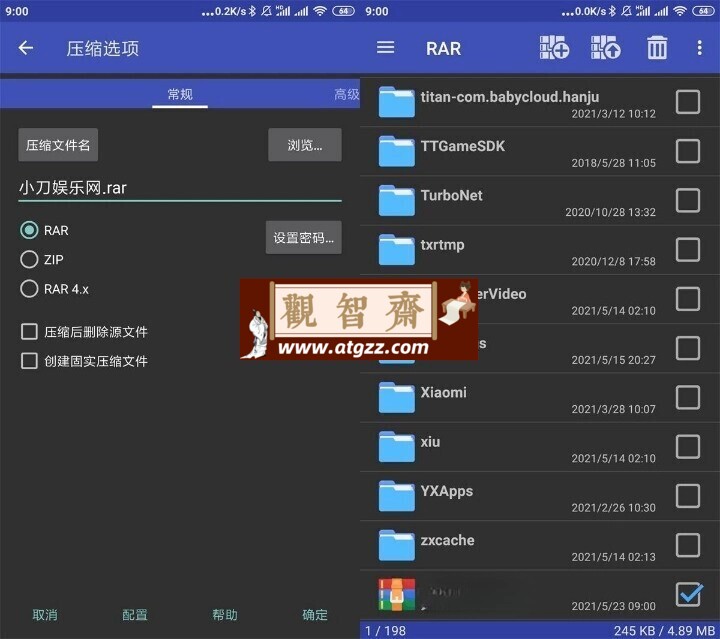Tap the YXApps folder name
The width and height of the screenshot is (720, 639).
pos(447,491)
